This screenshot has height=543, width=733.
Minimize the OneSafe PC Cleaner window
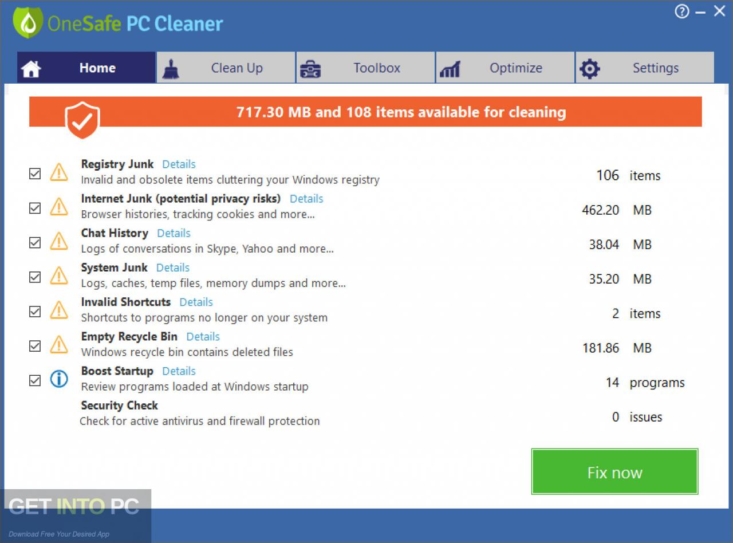click(700, 12)
